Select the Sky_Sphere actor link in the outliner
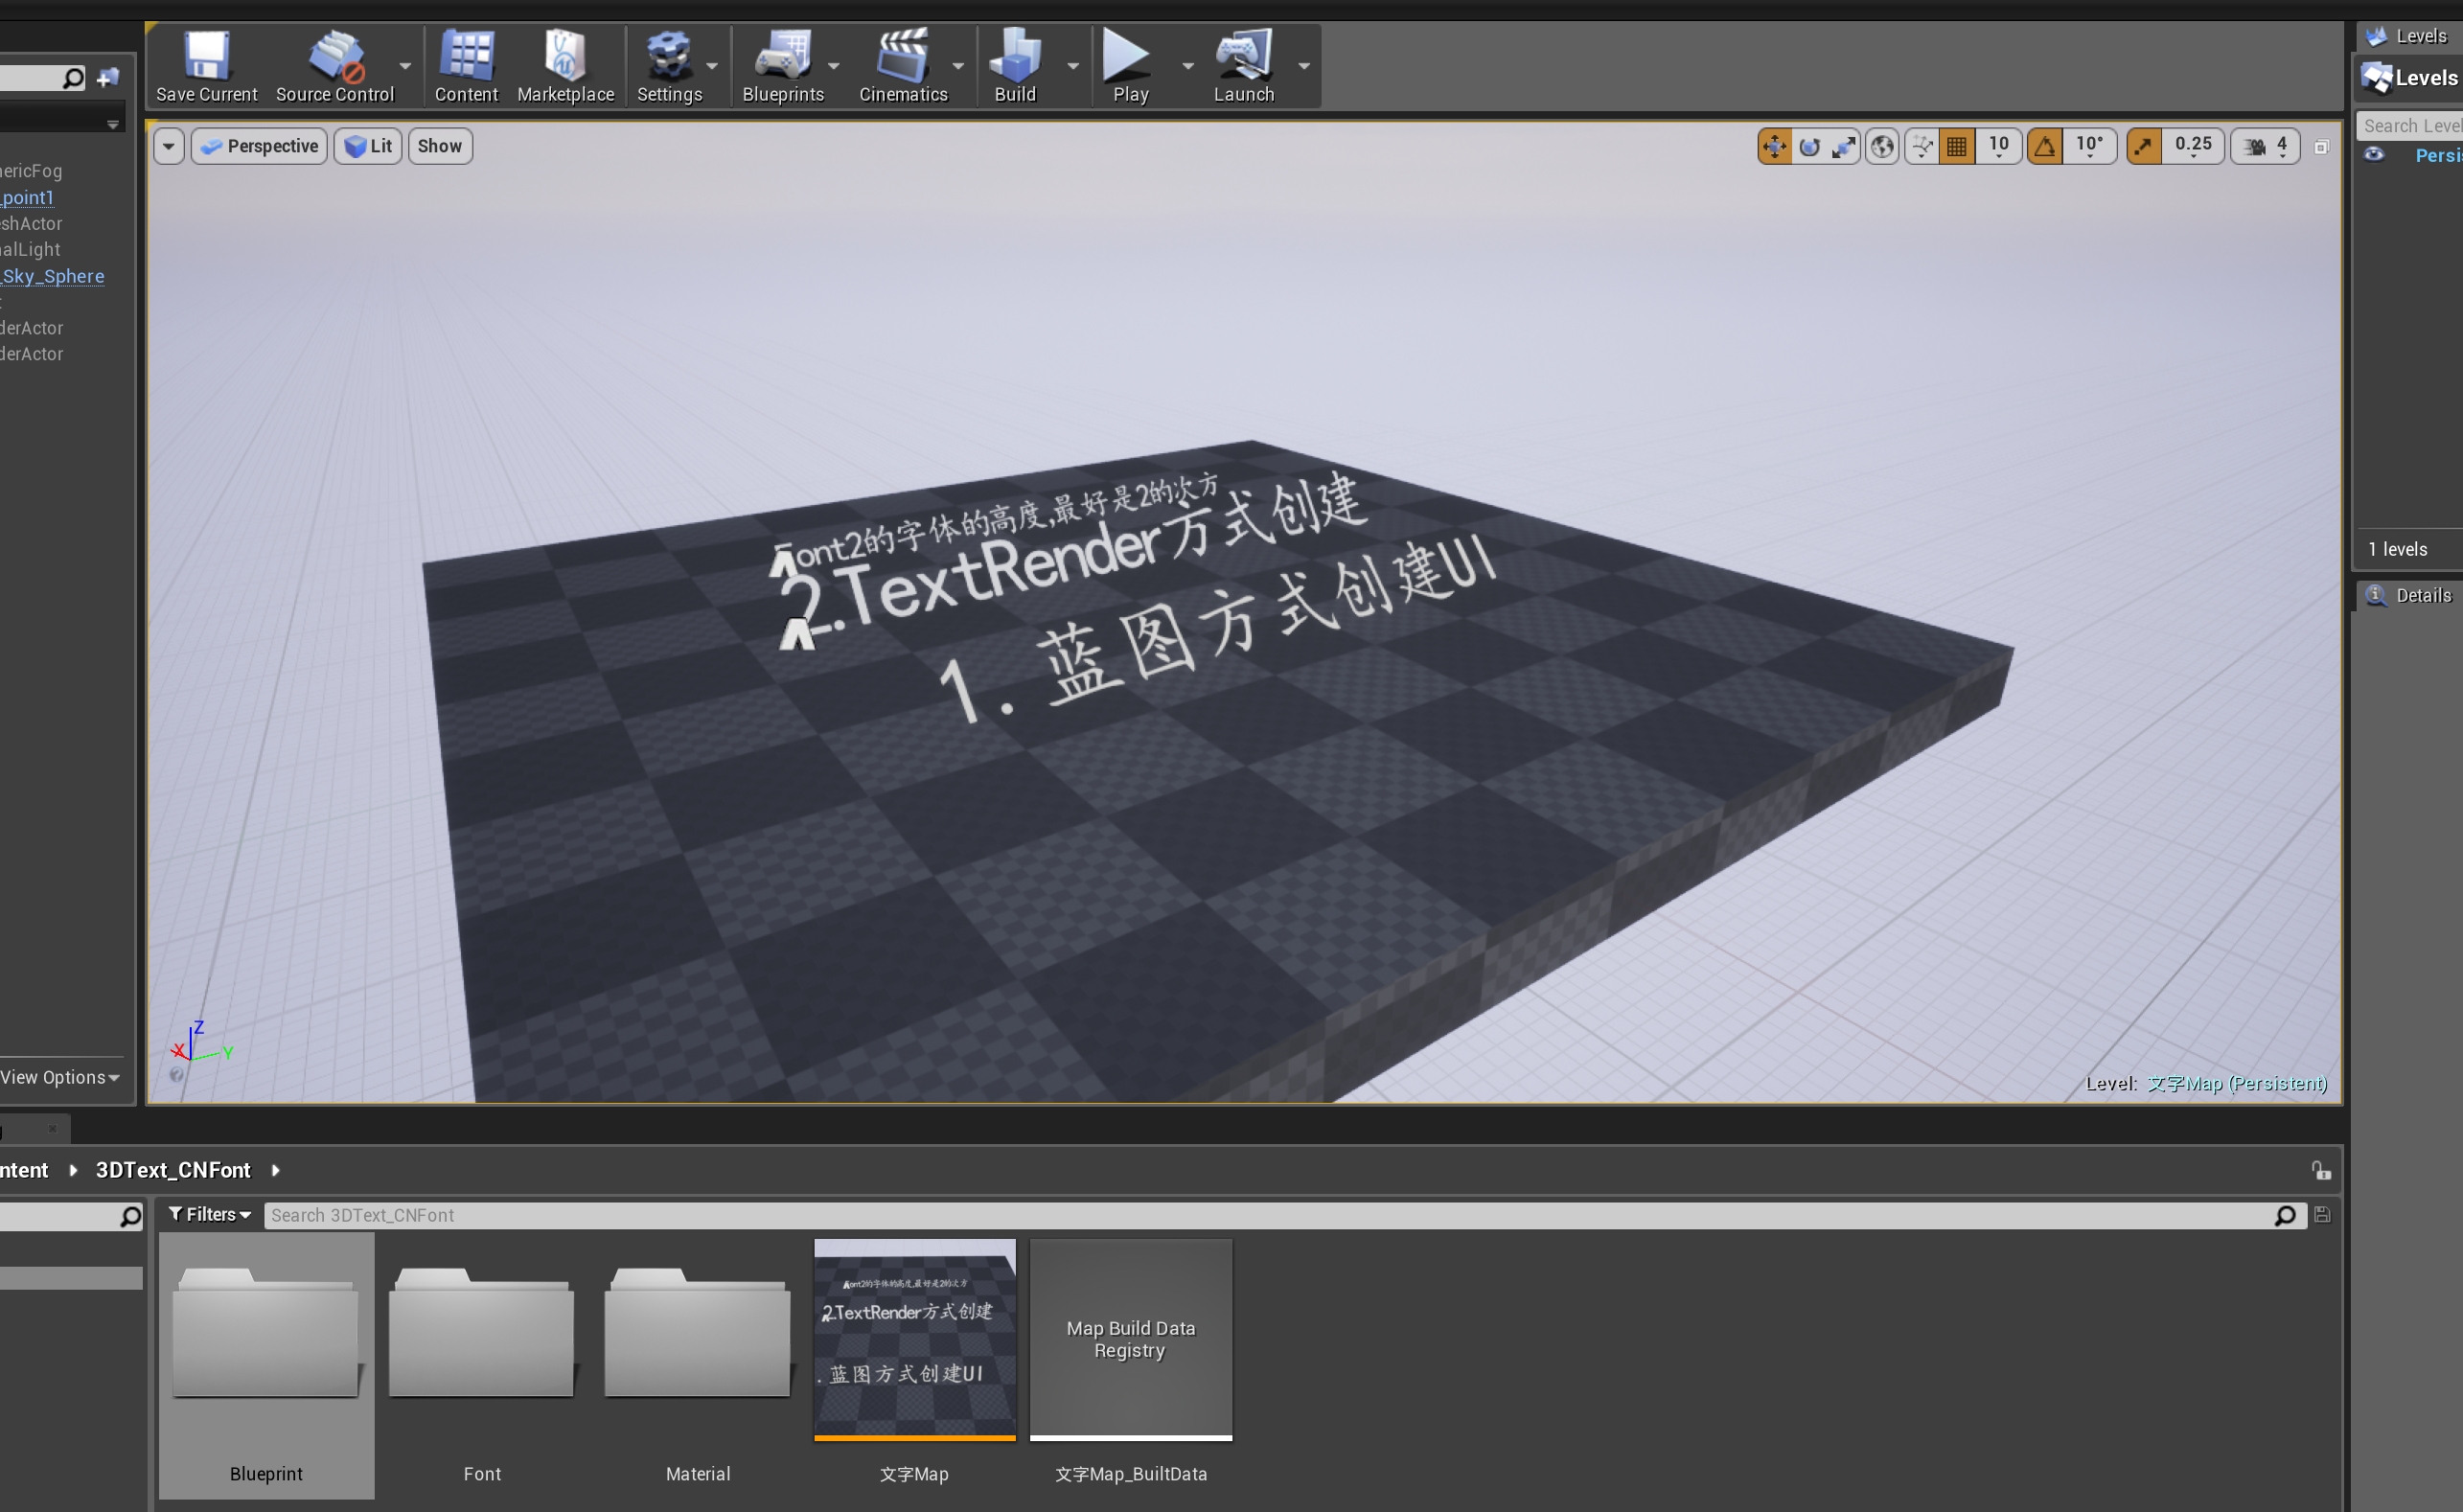Viewport: 2463px width, 1512px height. (53, 276)
